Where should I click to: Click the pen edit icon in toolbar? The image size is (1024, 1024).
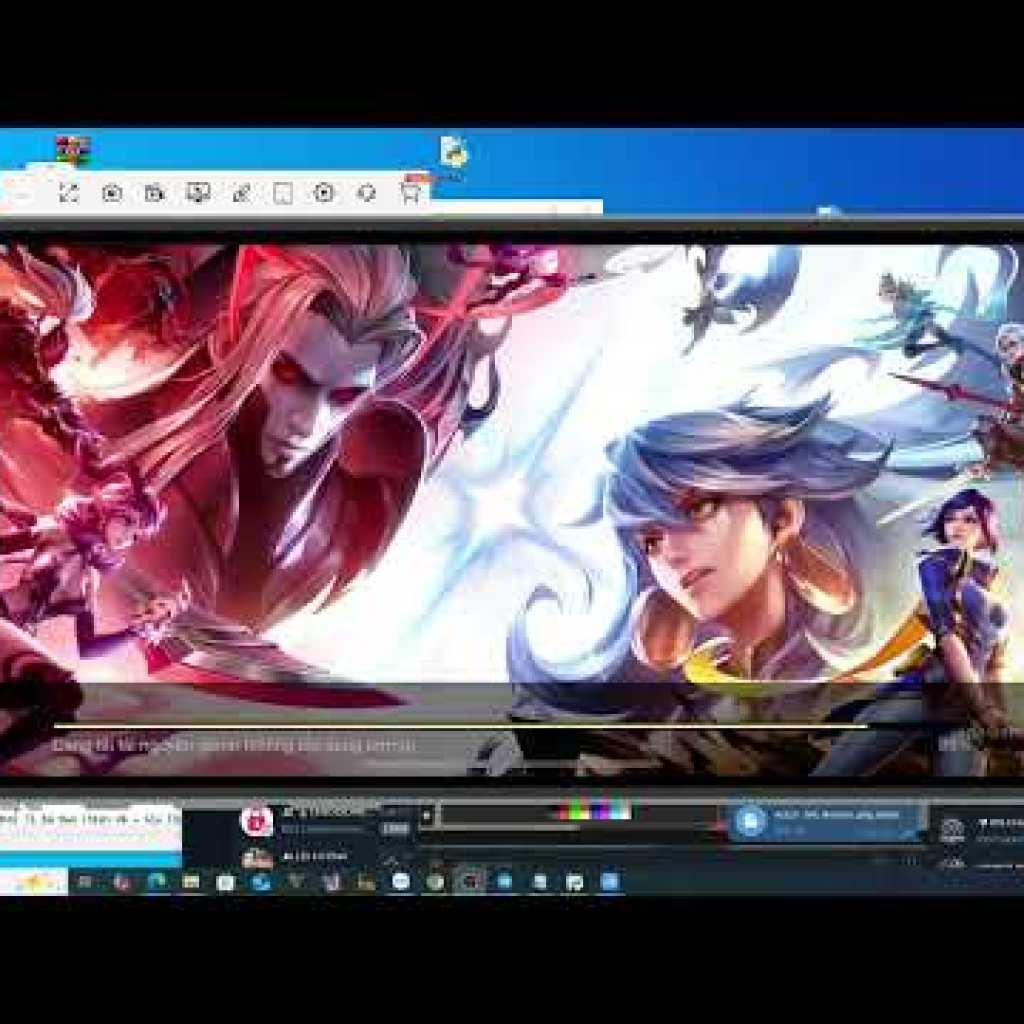[241, 193]
